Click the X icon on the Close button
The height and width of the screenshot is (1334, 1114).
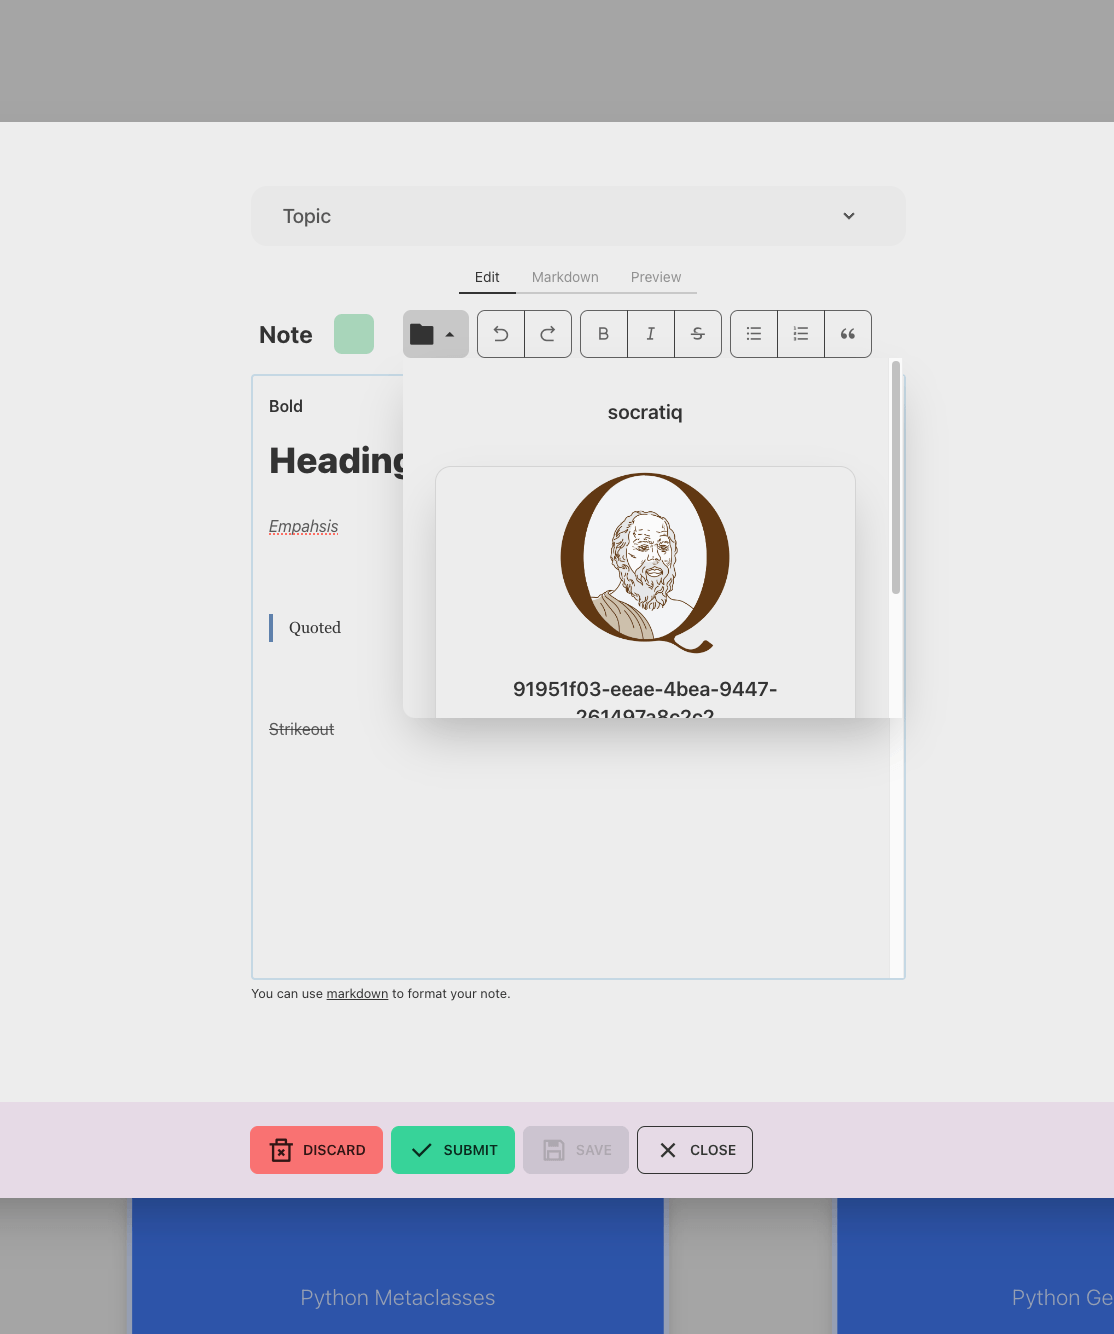pyautogui.click(x=668, y=1150)
